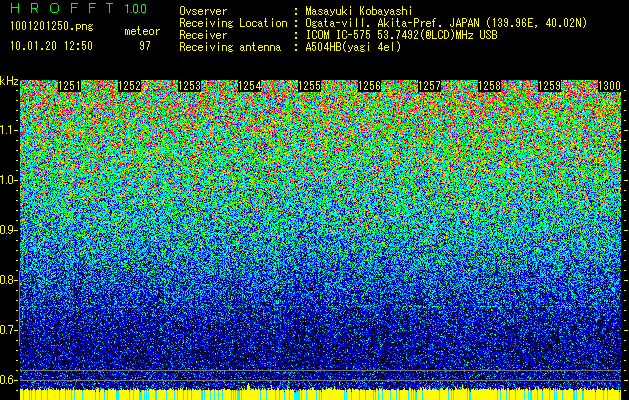The image size is (629, 400).
Task: Click the Ovserver label text
Action: (203, 11)
